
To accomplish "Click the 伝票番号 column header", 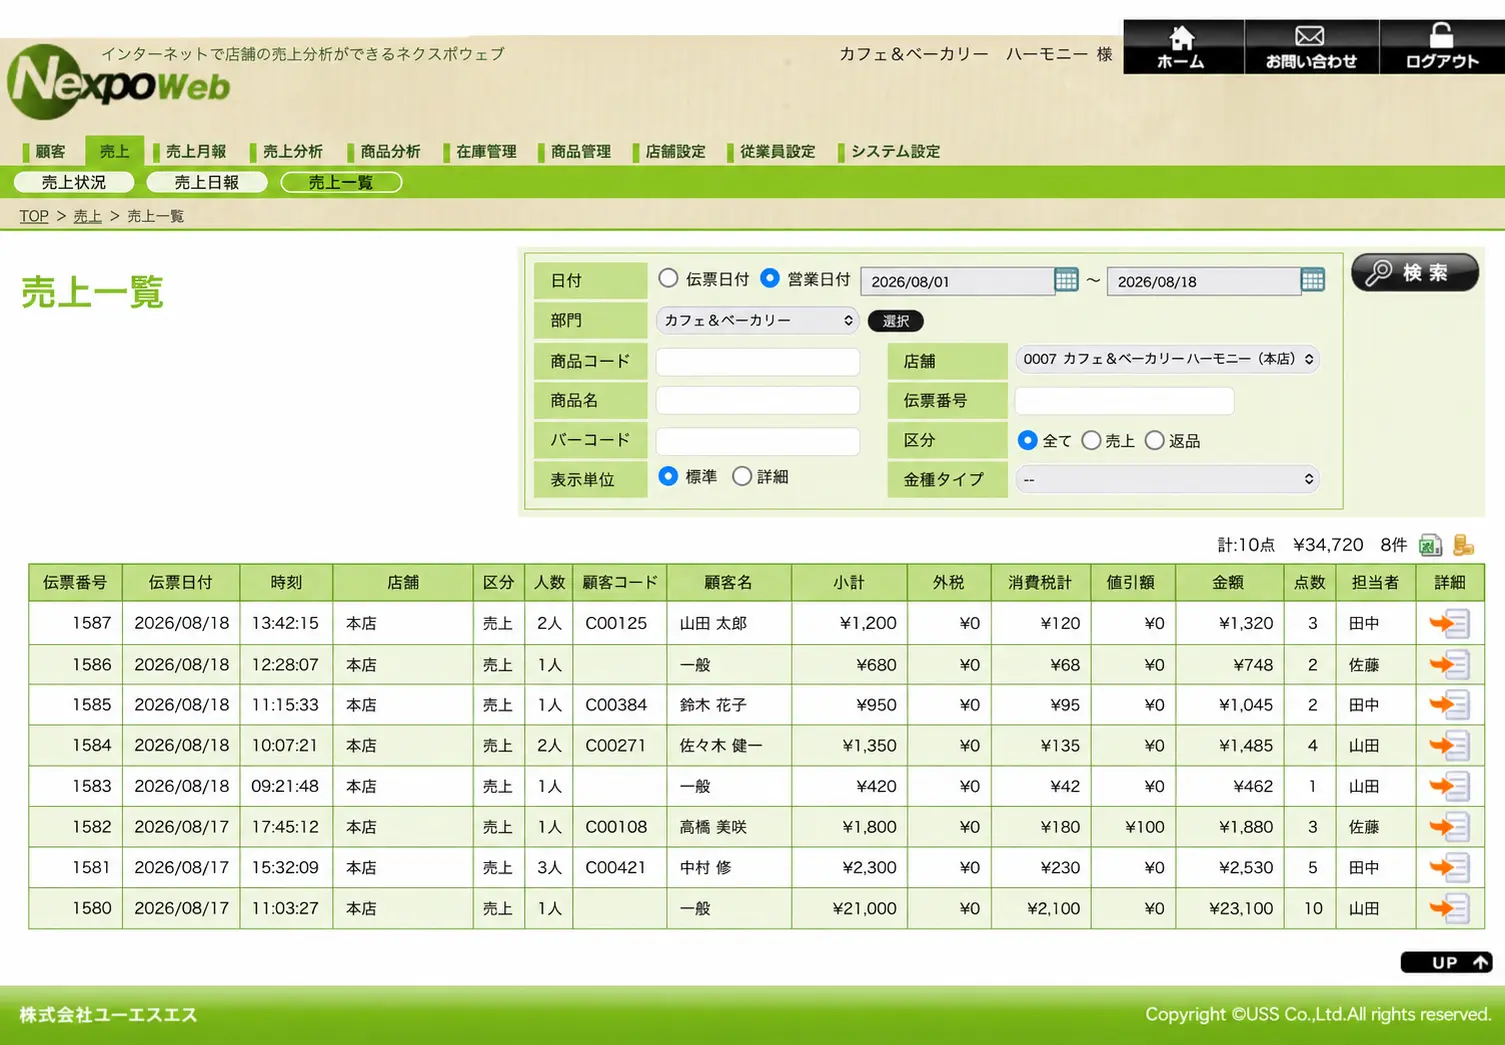I will tap(75, 582).
